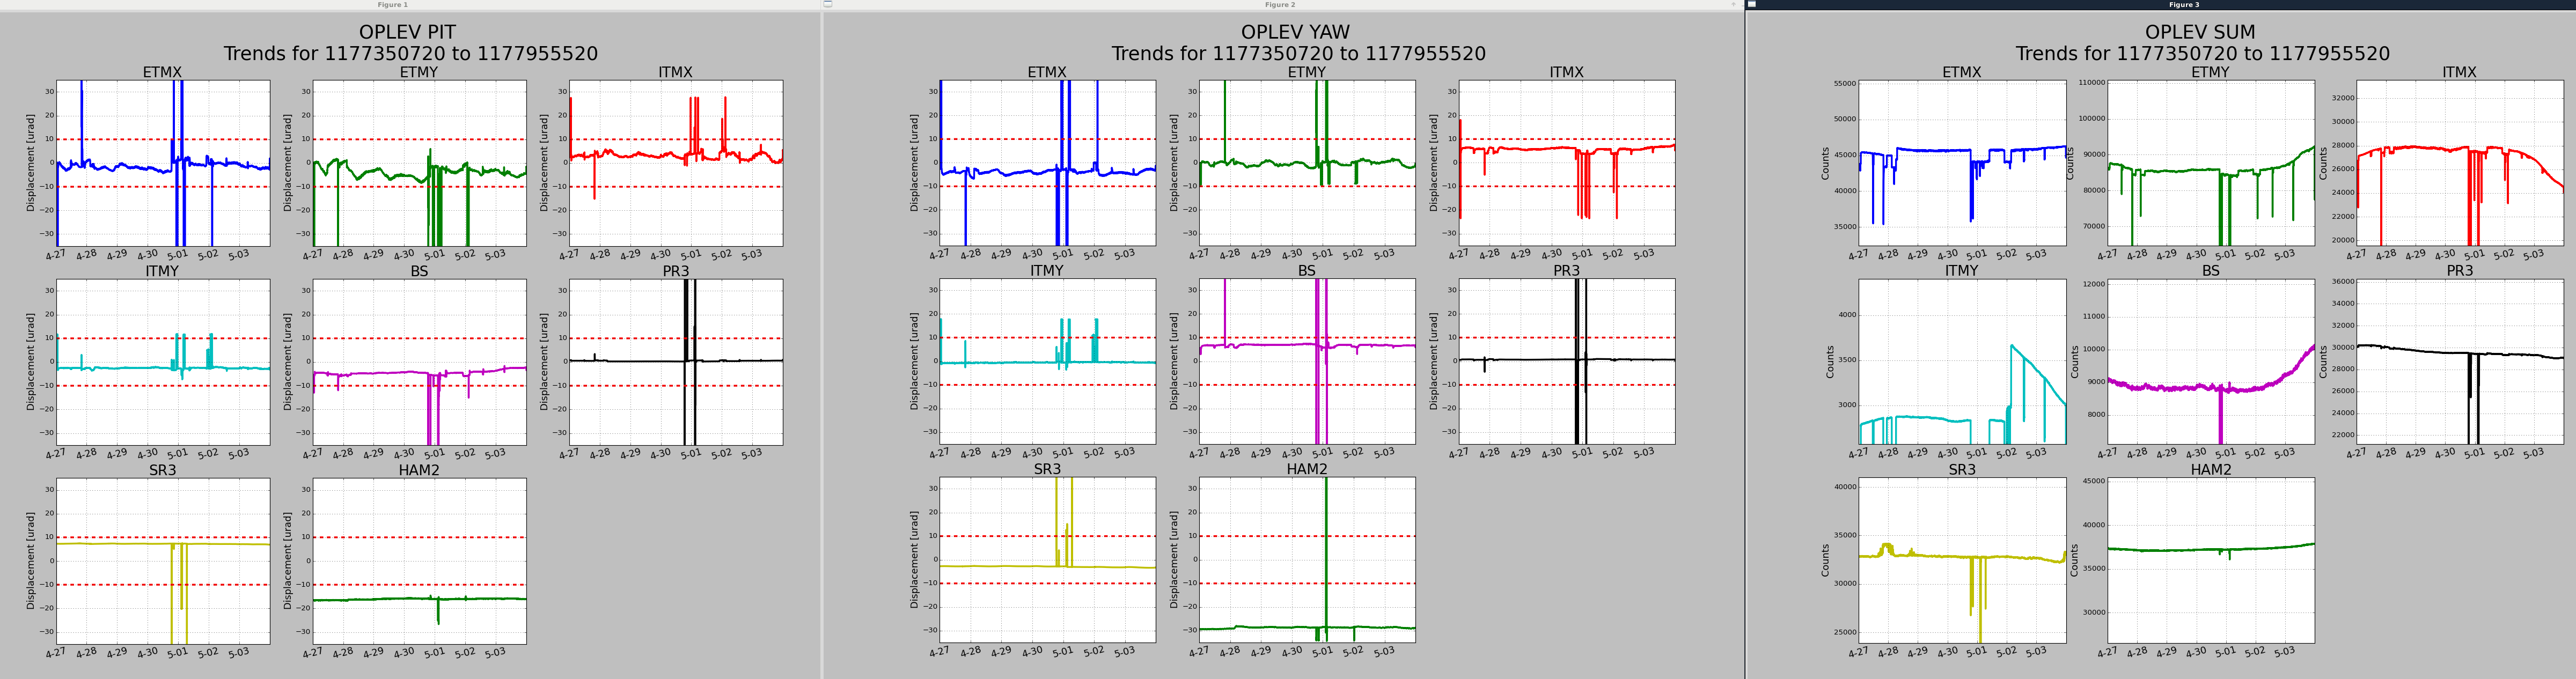Screen dimensions: 2576x679
Task: Select the BS title in the OPLEV PIT figure
Action: tap(419, 271)
